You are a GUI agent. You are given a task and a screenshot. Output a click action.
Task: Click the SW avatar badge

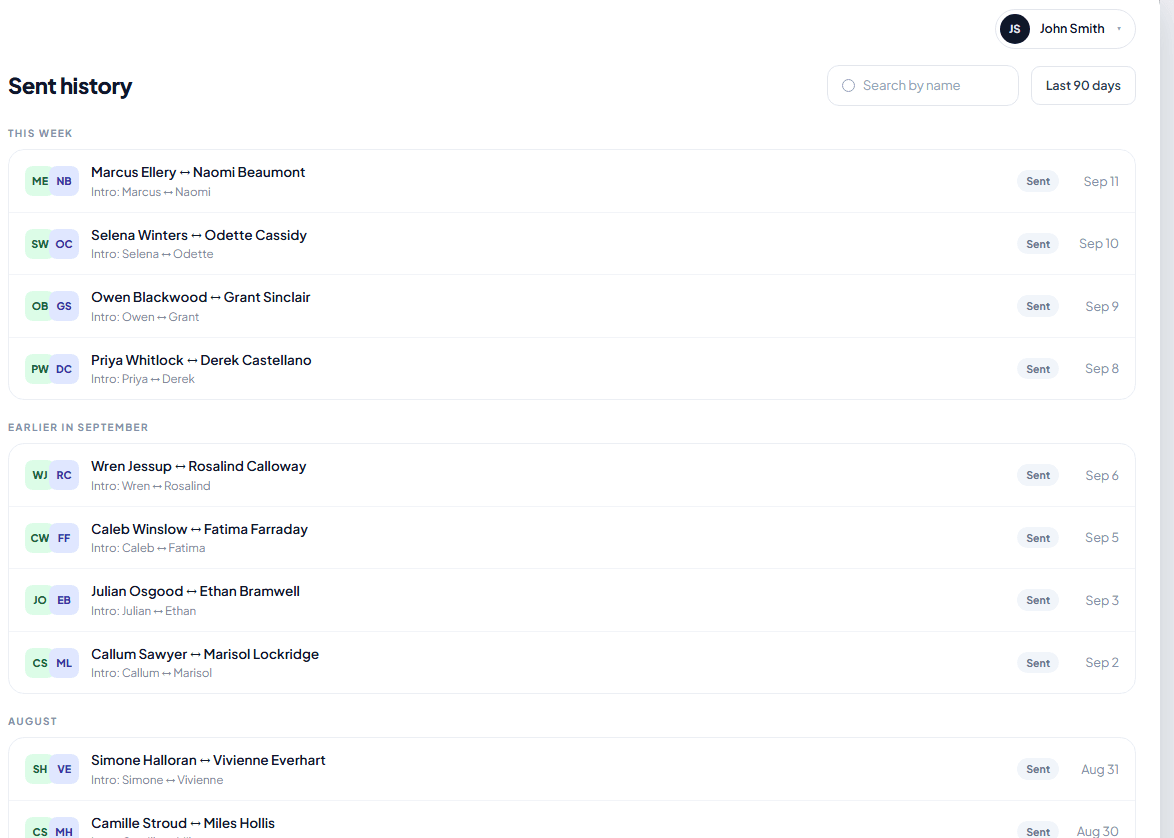[39, 244]
